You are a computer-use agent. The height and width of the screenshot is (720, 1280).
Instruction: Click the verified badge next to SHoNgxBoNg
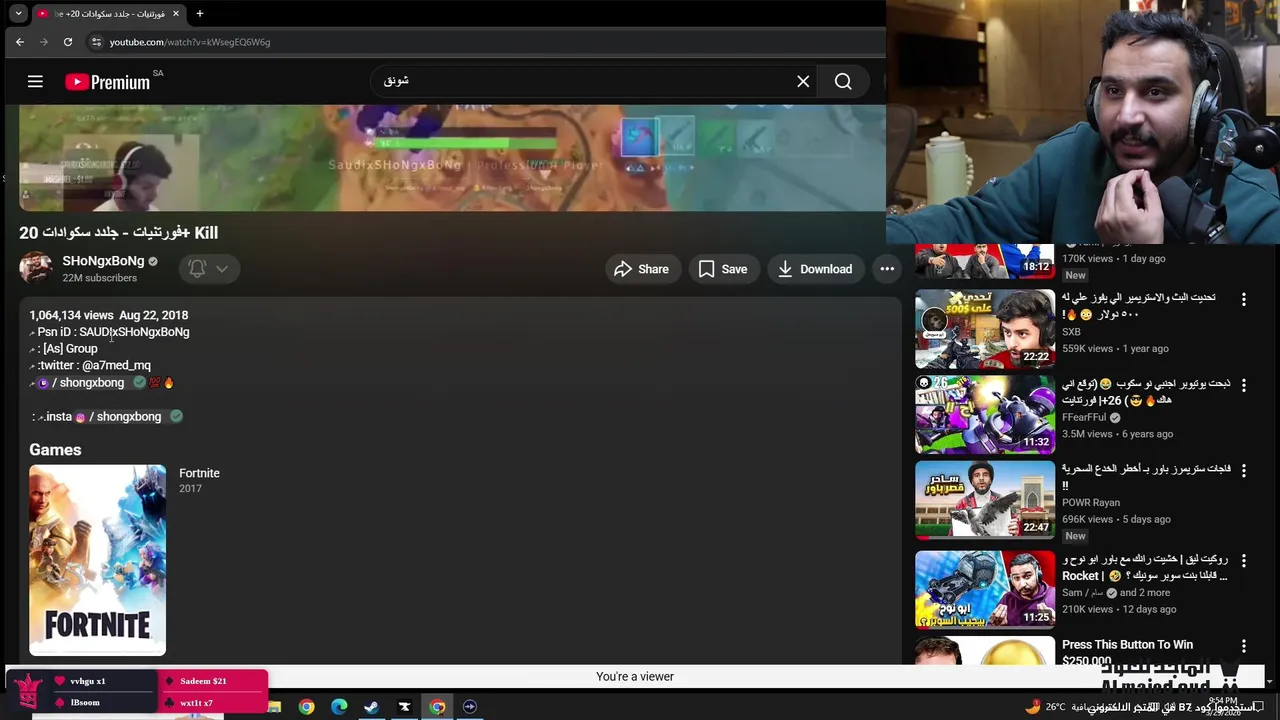pyautogui.click(x=153, y=261)
